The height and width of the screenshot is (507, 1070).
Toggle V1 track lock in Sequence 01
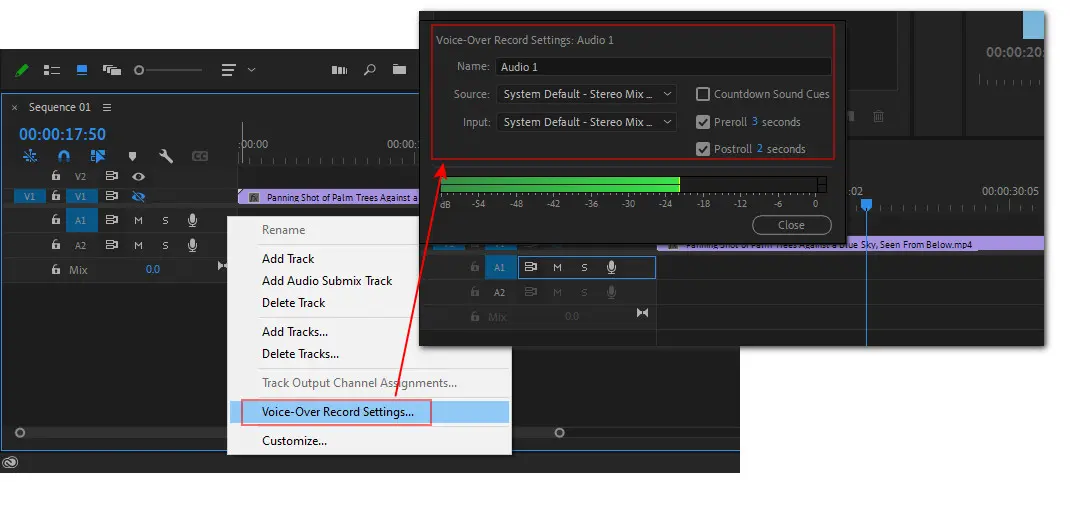pos(56,197)
